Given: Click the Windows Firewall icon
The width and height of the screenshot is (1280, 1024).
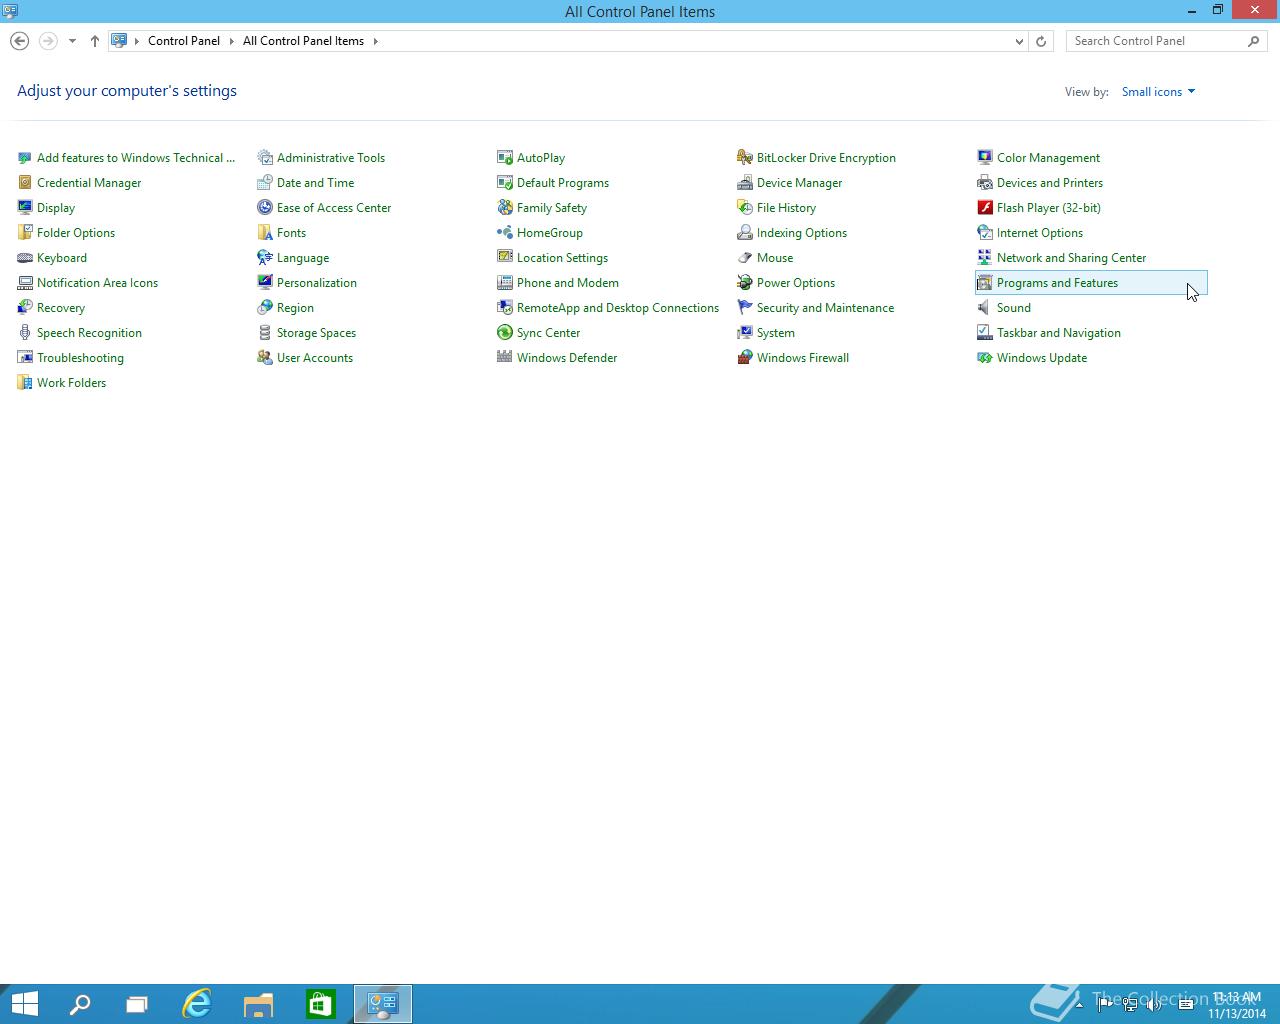Looking at the screenshot, I should point(745,357).
